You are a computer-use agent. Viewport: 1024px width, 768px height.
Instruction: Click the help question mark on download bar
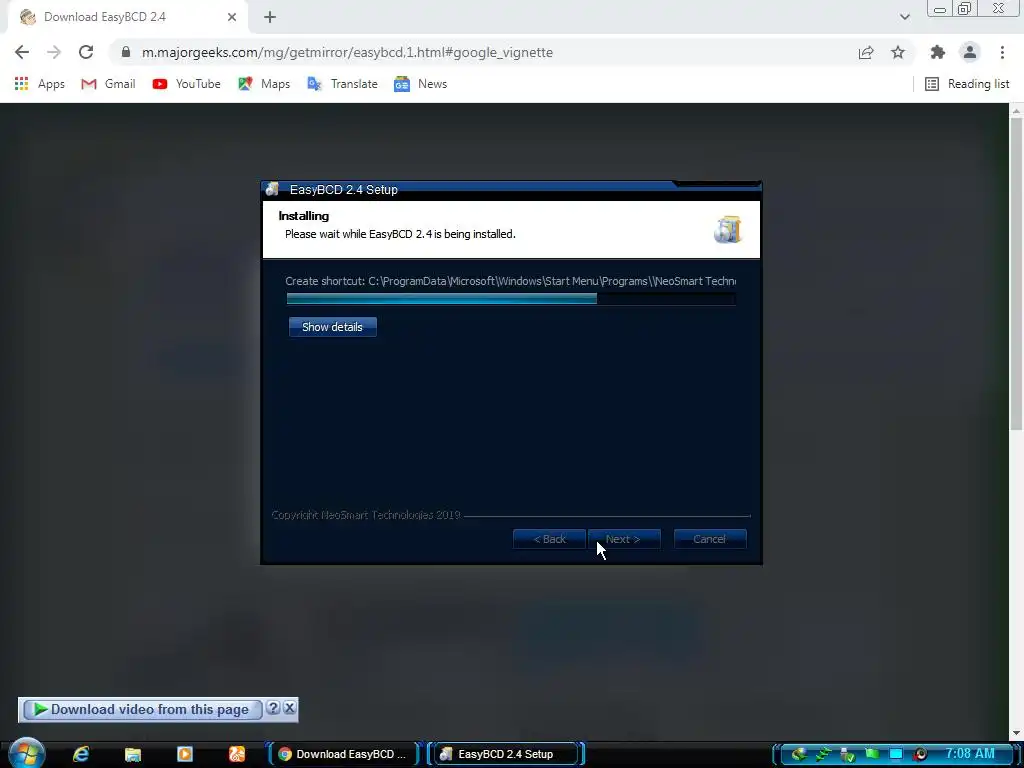click(274, 708)
